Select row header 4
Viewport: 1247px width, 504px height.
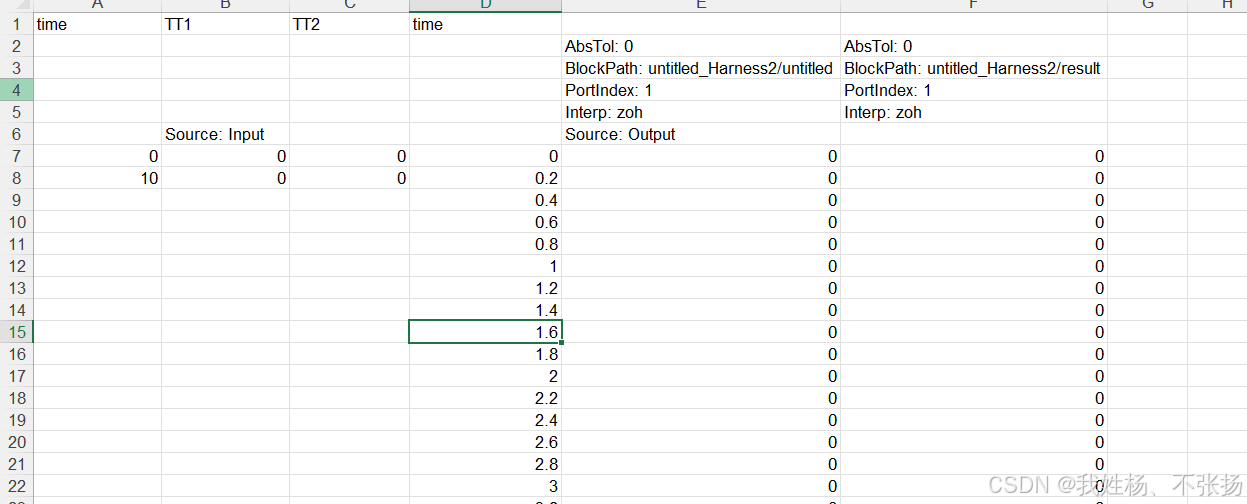coord(16,90)
